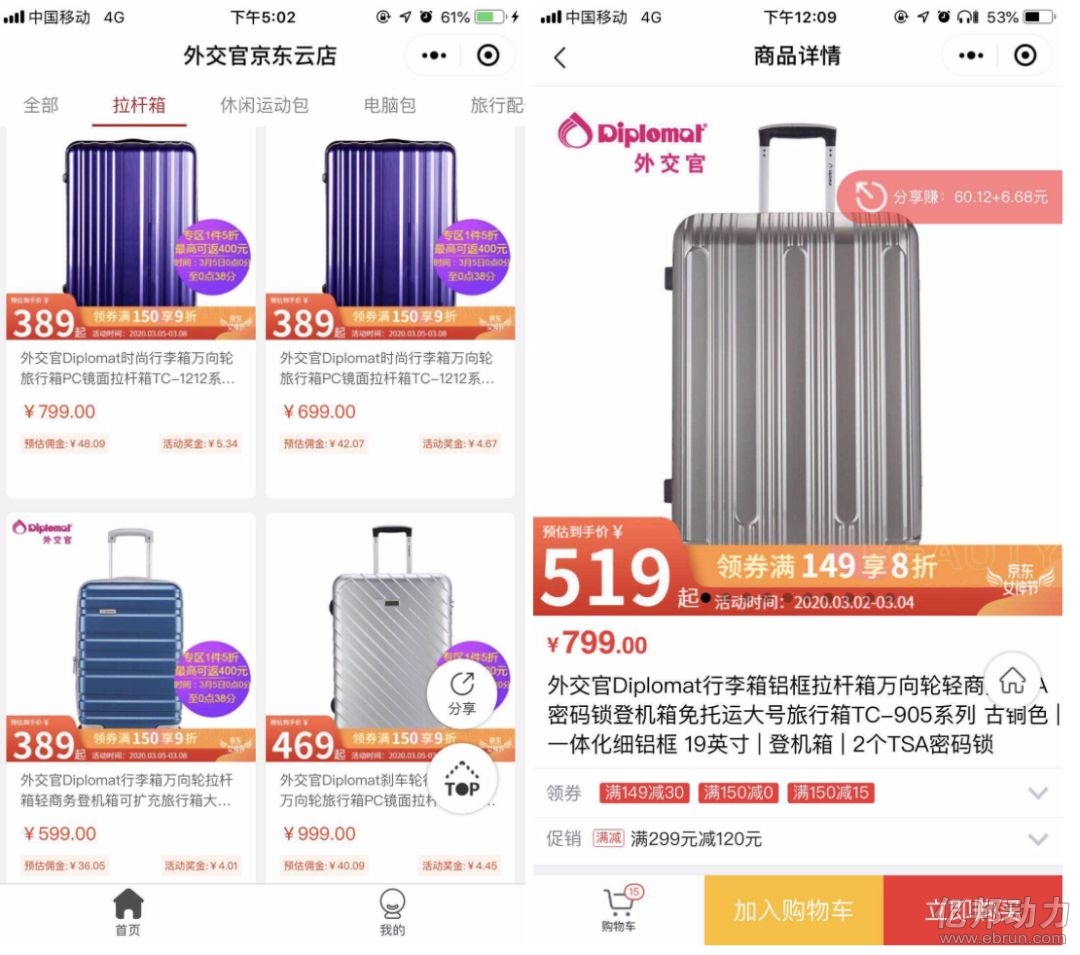Expand the 领券 coupon row chevron

(x=1038, y=793)
